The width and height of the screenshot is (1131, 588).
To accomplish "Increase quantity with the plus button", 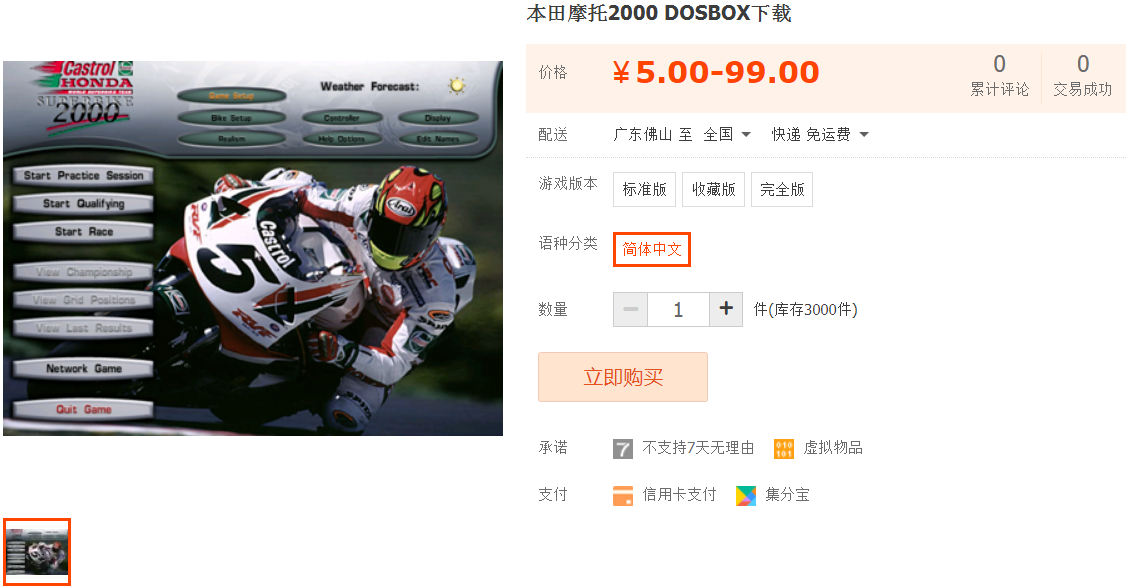I will [x=726, y=310].
